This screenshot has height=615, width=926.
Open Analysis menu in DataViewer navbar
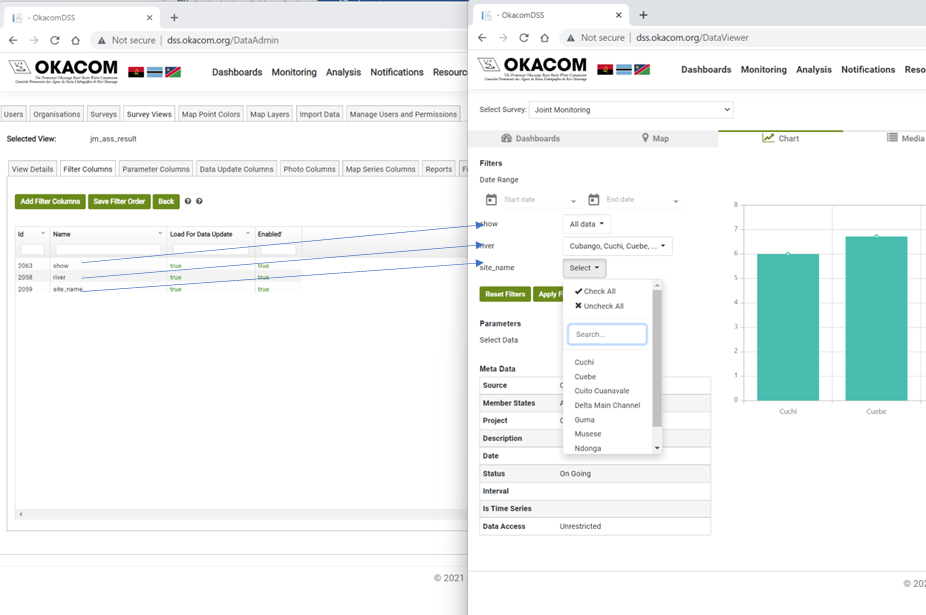814,70
